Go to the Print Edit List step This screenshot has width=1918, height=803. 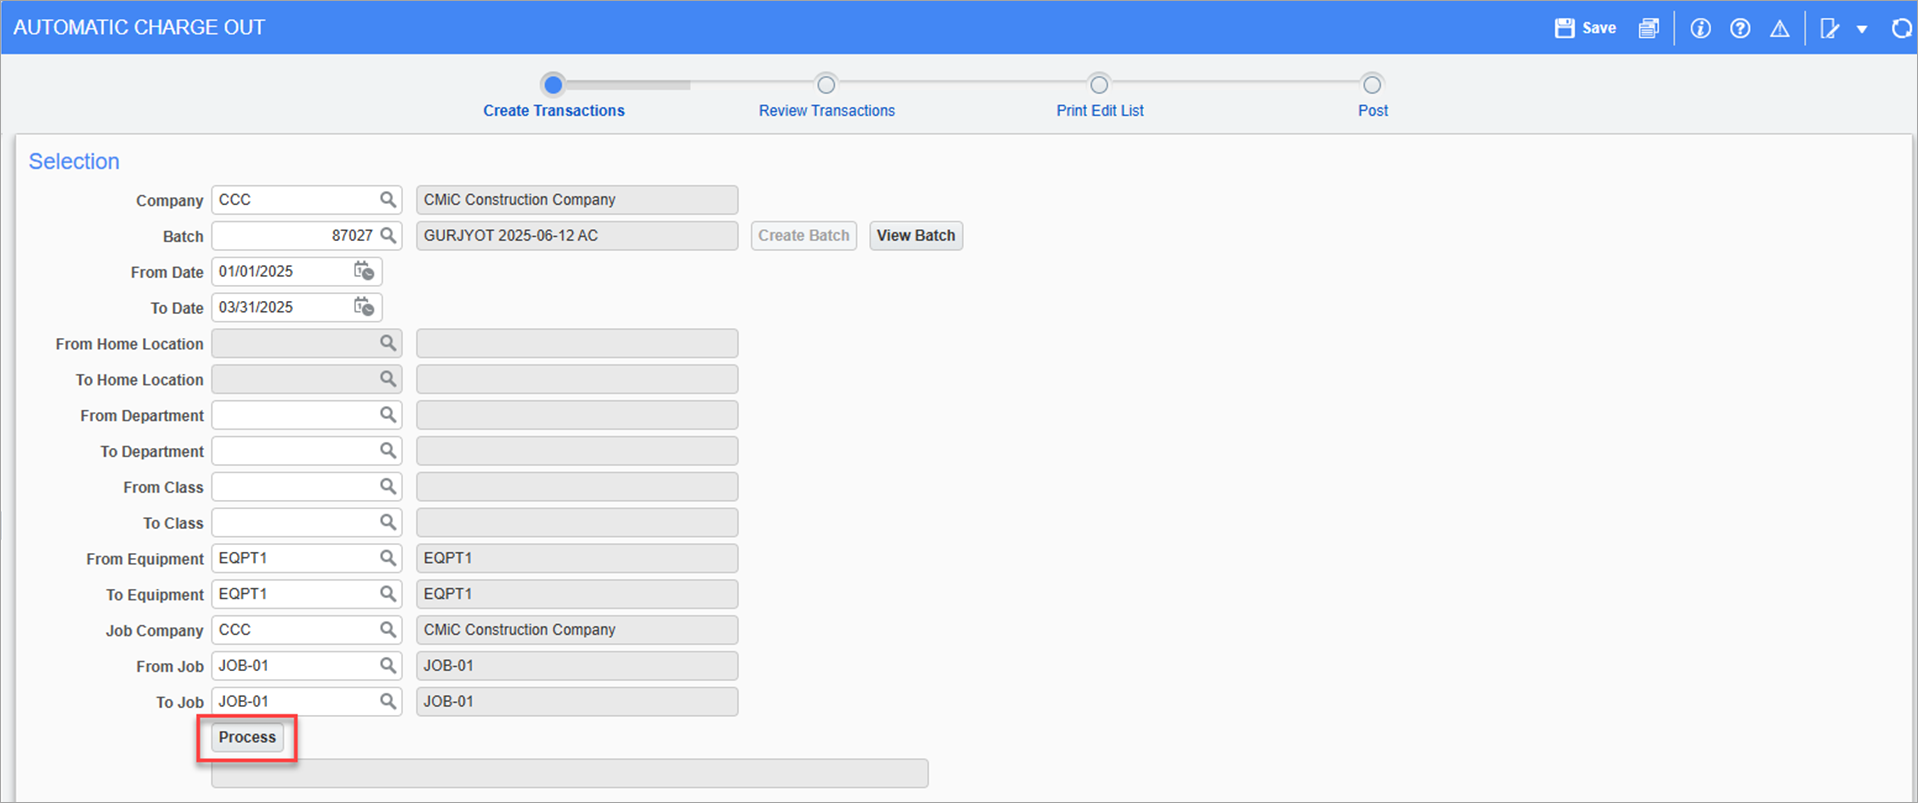[1100, 97]
